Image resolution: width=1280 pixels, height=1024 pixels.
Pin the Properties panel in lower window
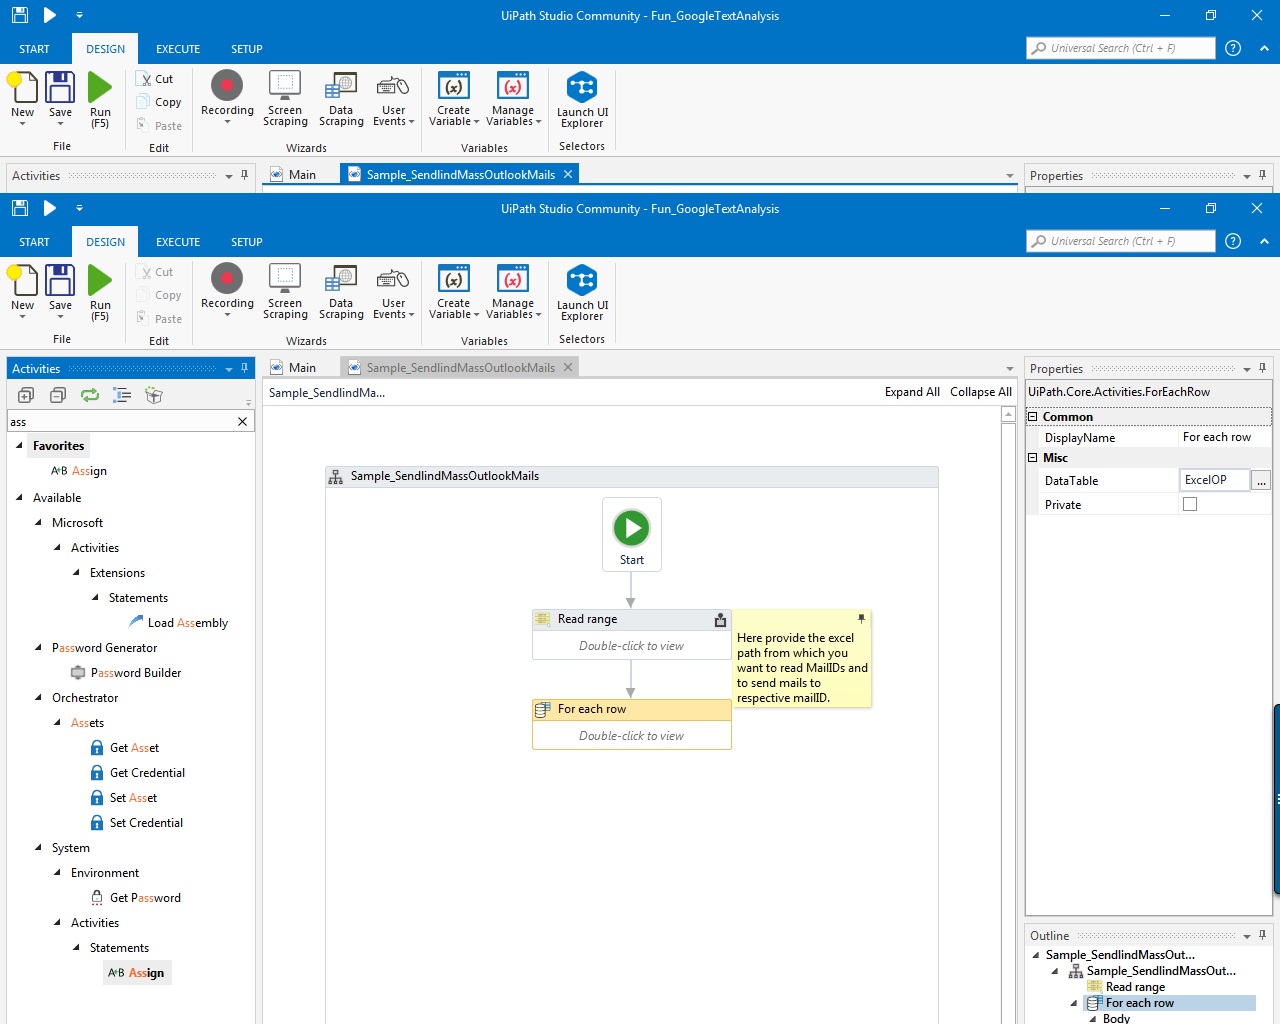1263,368
